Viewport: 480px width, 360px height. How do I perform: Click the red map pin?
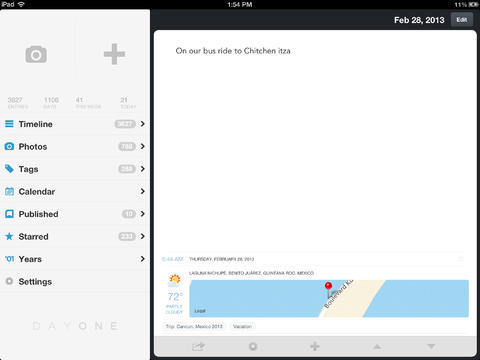[x=328, y=289]
